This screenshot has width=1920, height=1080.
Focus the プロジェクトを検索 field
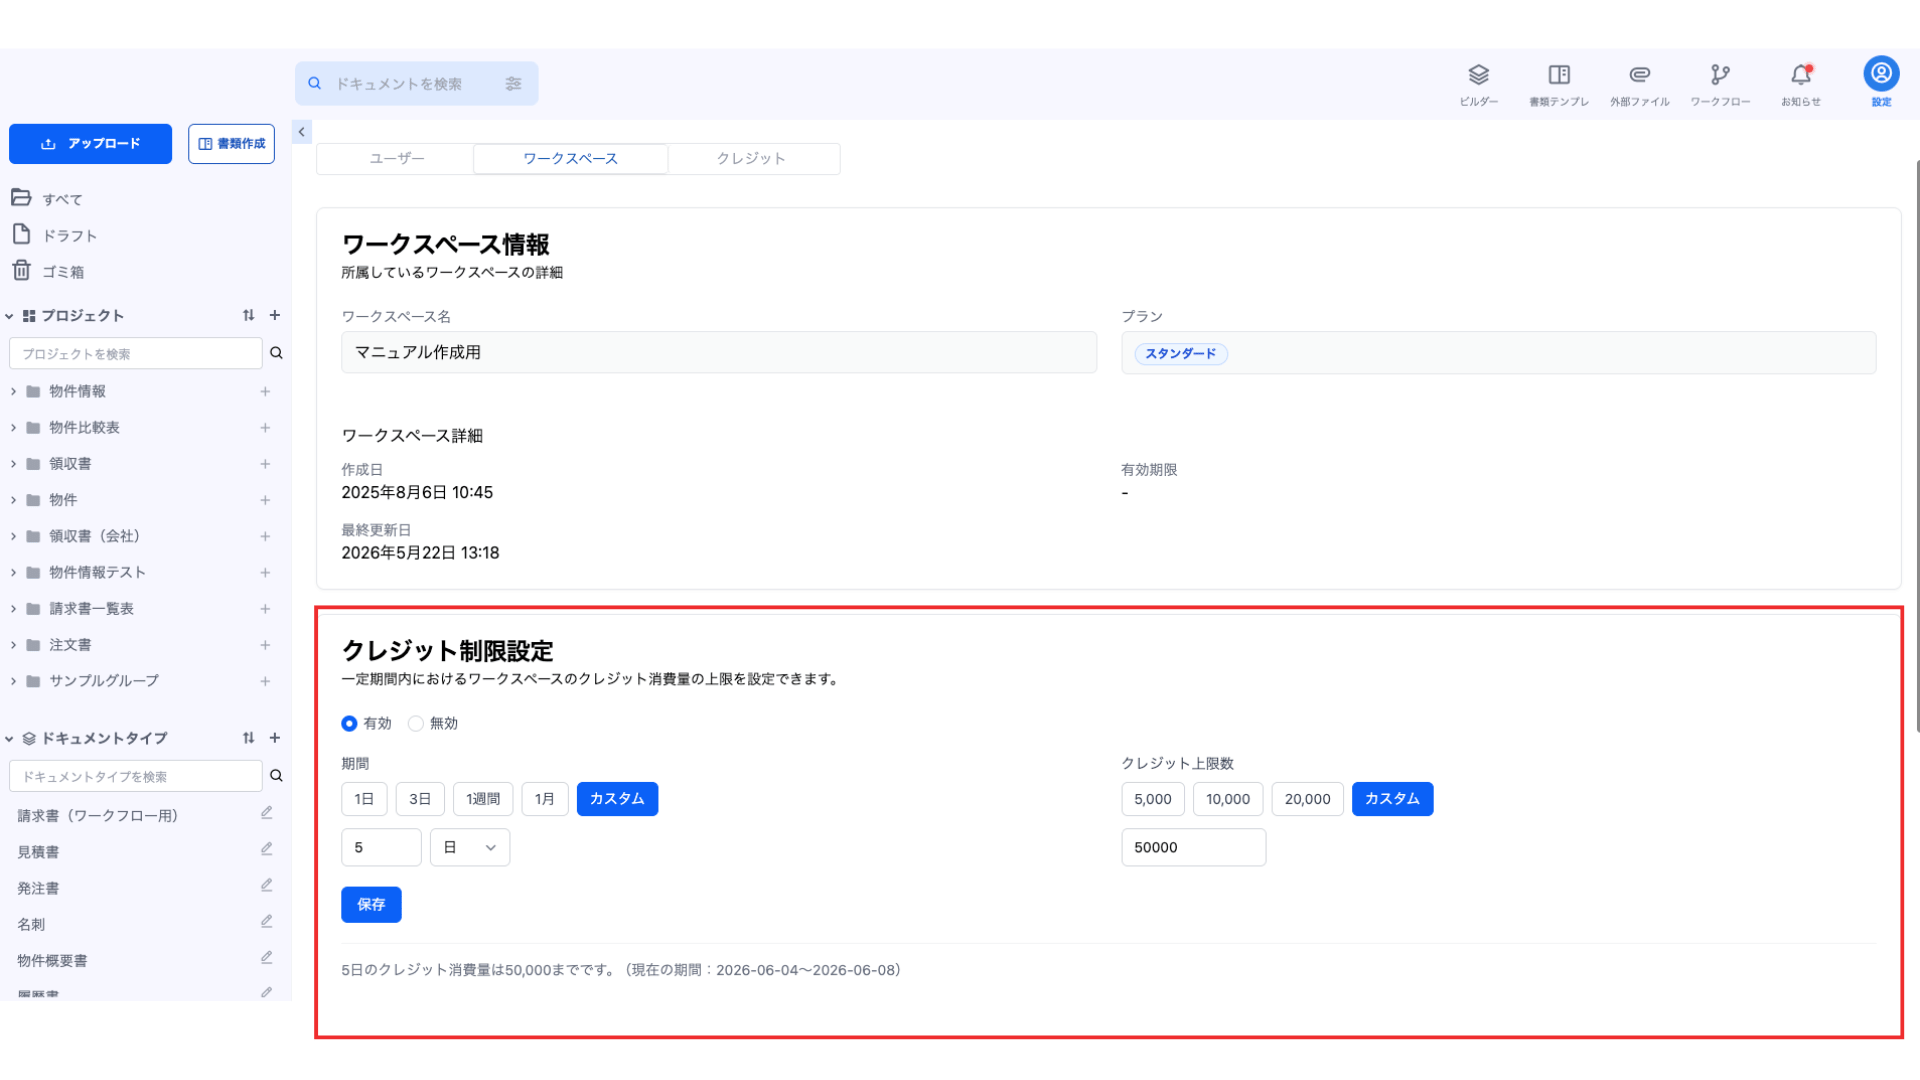pos(135,353)
